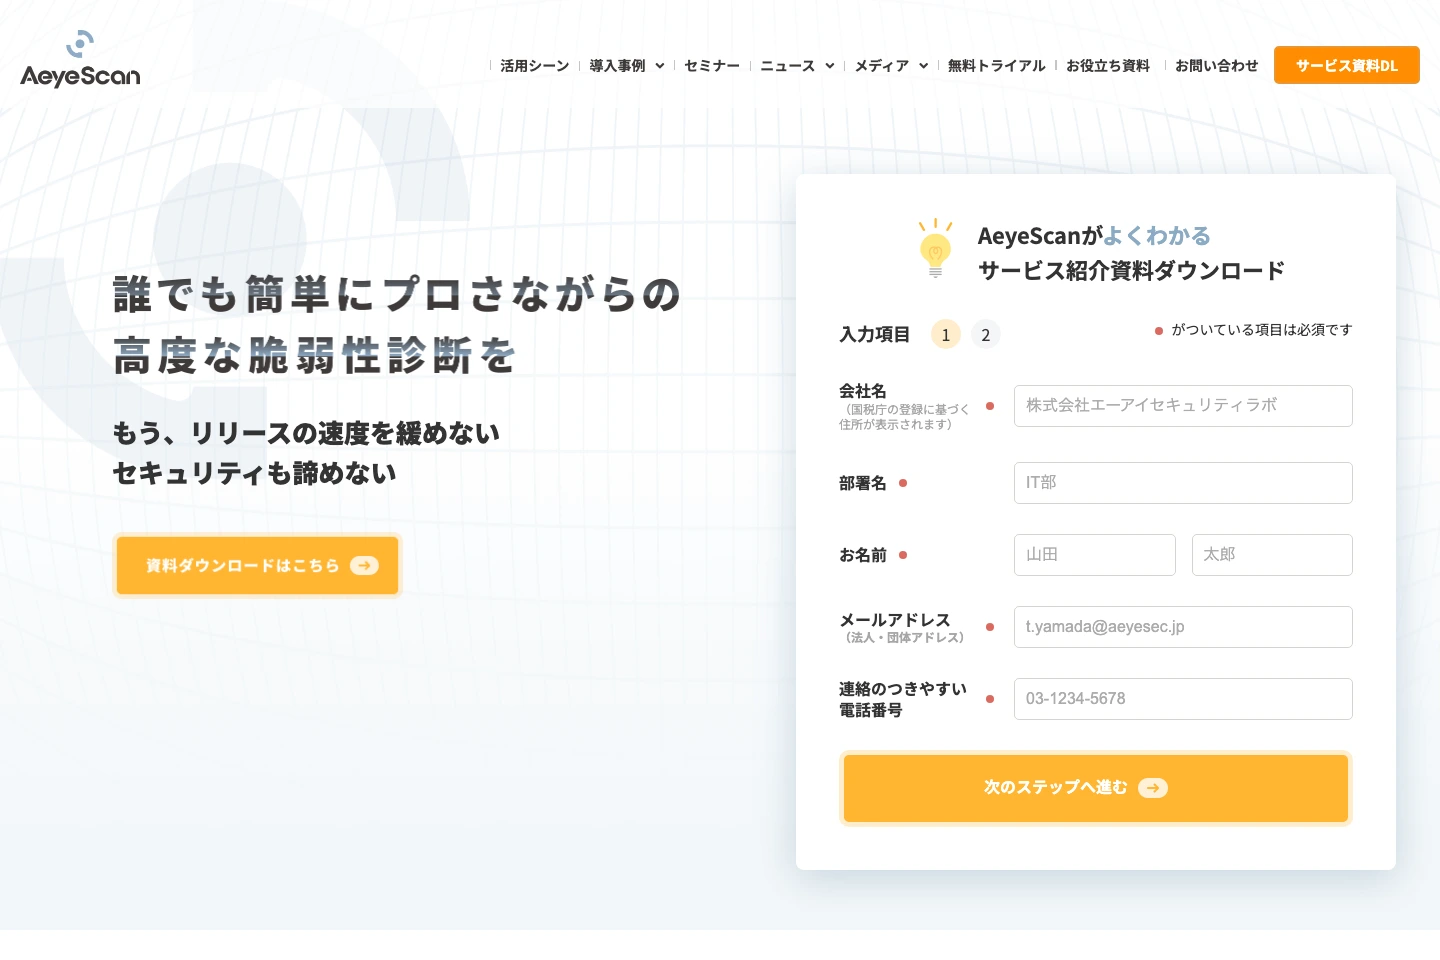The image size is (1440, 960).
Task: Focus the 会社名 input field
Action: tap(1183, 406)
